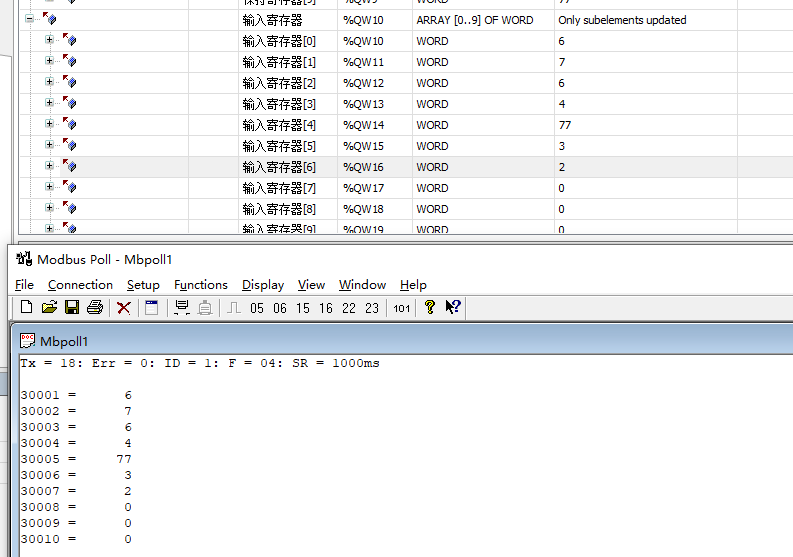Expand the 输入寄存器[6] row
The width and height of the screenshot is (793, 557).
pyautogui.click(x=49, y=165)
